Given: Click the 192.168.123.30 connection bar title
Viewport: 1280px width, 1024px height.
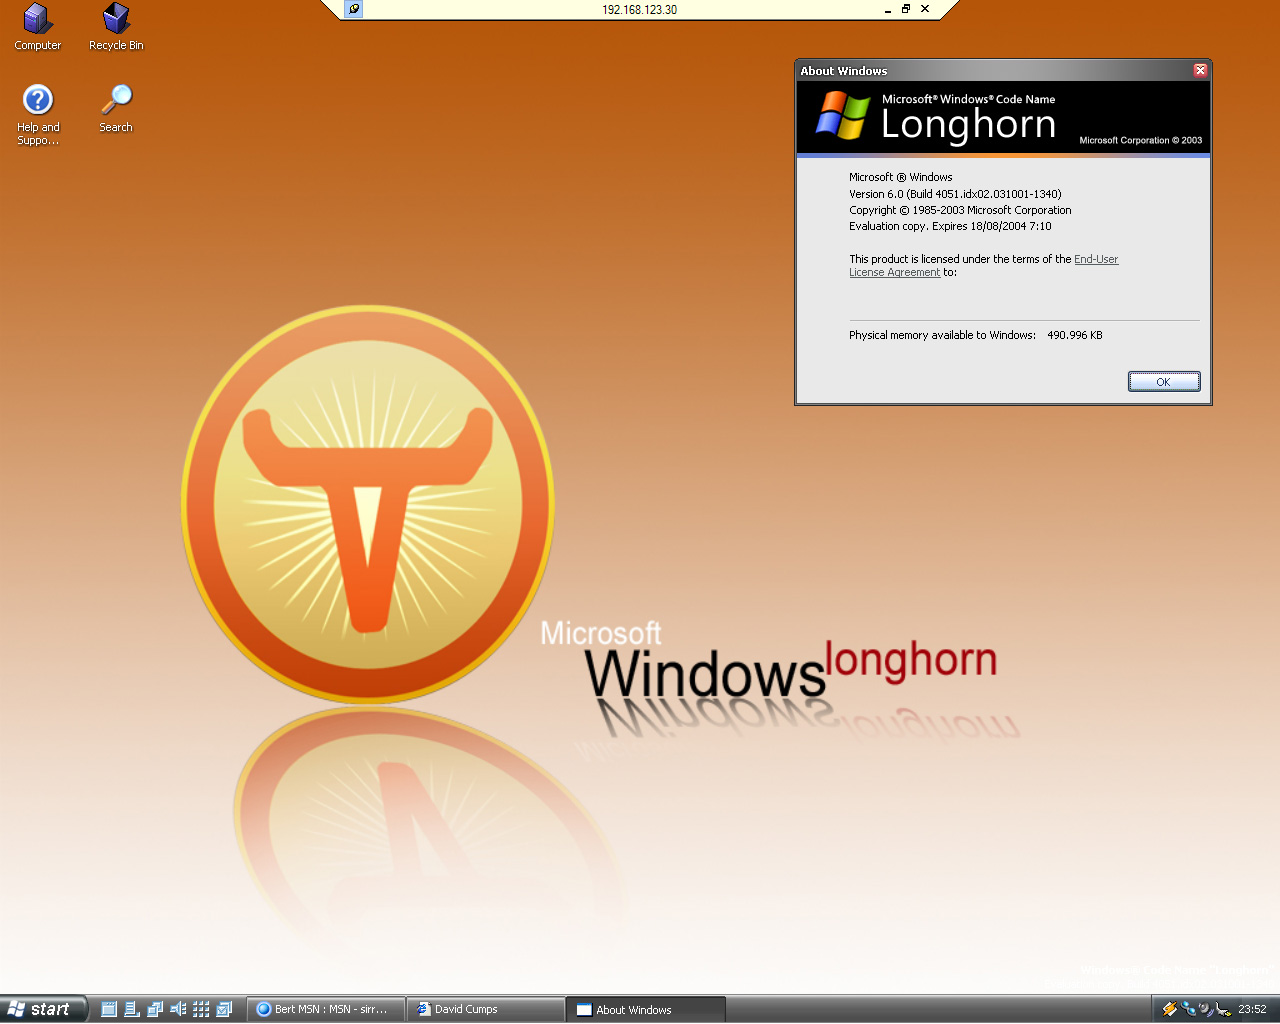Looking at the screenshot, I should click(639, 9).
